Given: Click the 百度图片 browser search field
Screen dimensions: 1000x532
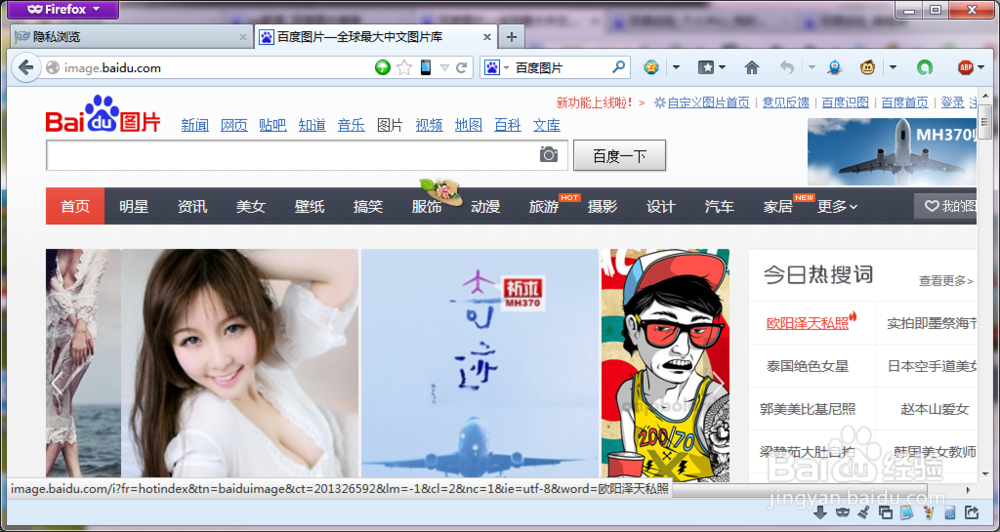Looking at the screenshot, I should pos(561,68).
